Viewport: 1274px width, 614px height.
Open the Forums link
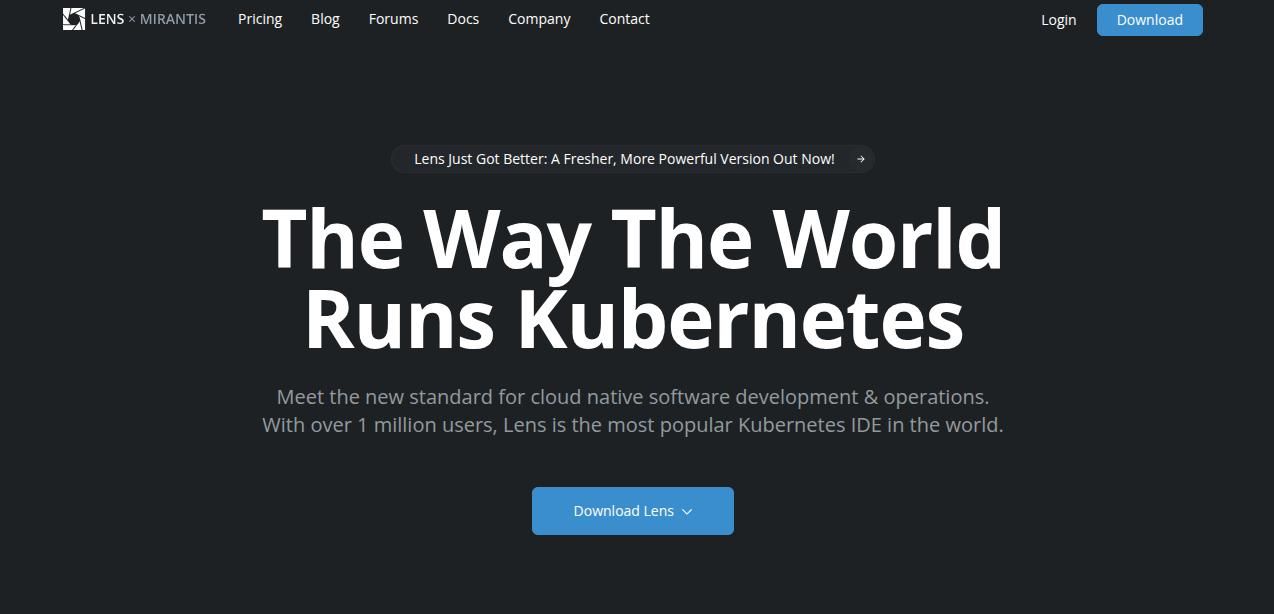pyautogui.click(x=393, y=19)
